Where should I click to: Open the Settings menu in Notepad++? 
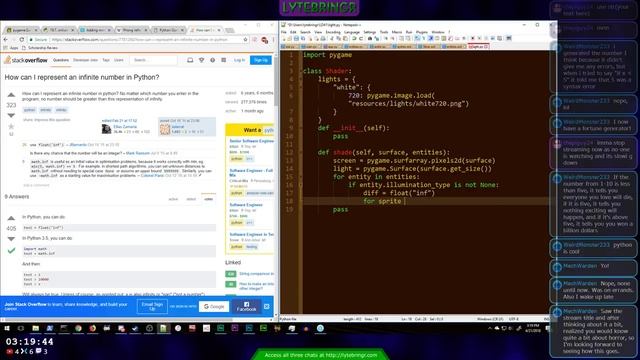[x=369, y=32]
